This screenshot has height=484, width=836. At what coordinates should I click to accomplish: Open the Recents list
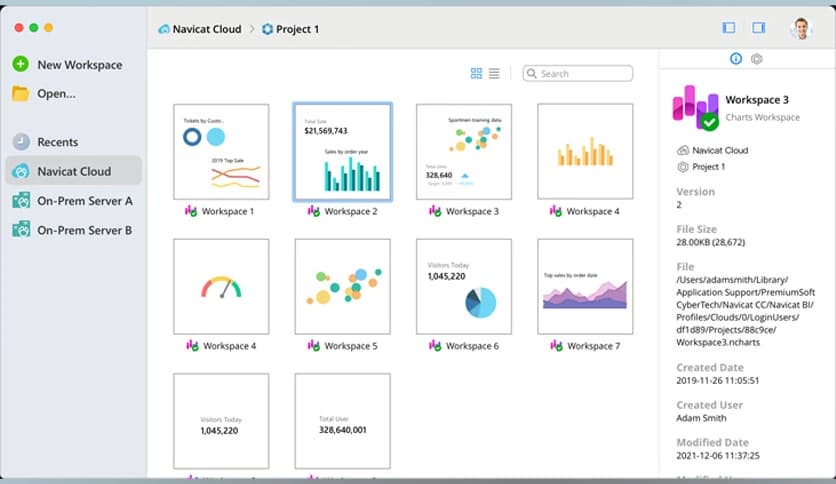coord(57,142)
